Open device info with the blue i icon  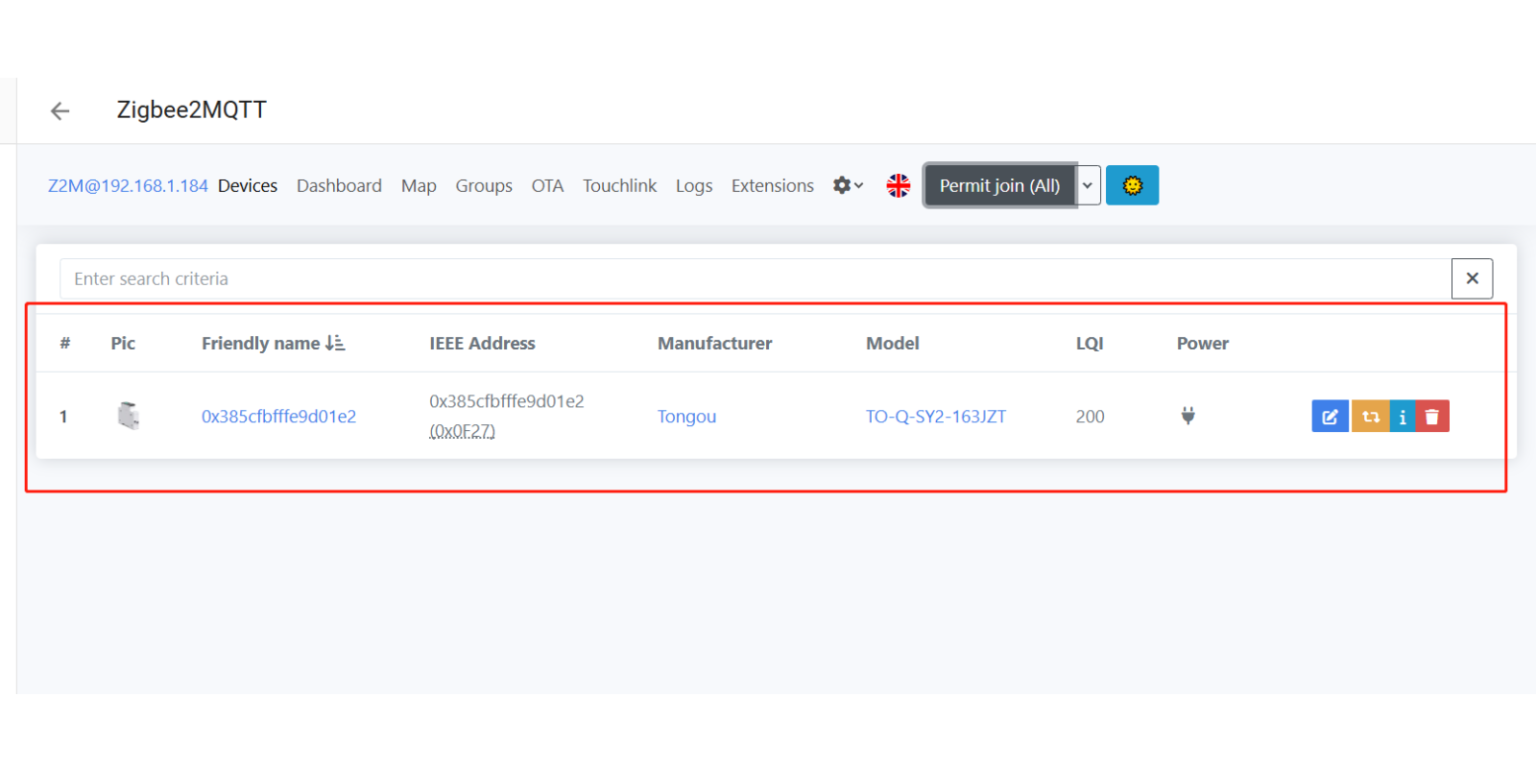point(1402,416)
